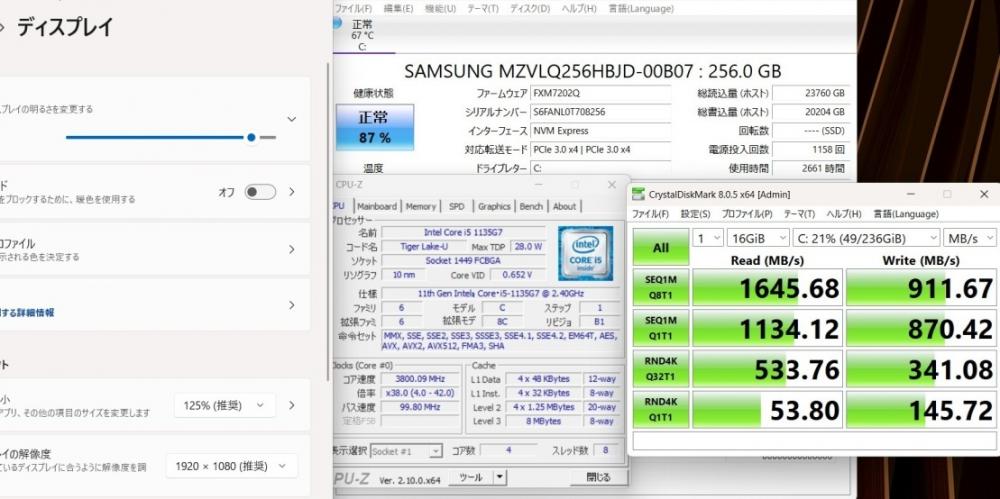
Task: Open the test count dropdown showing 1
Action: pos(708,238)
